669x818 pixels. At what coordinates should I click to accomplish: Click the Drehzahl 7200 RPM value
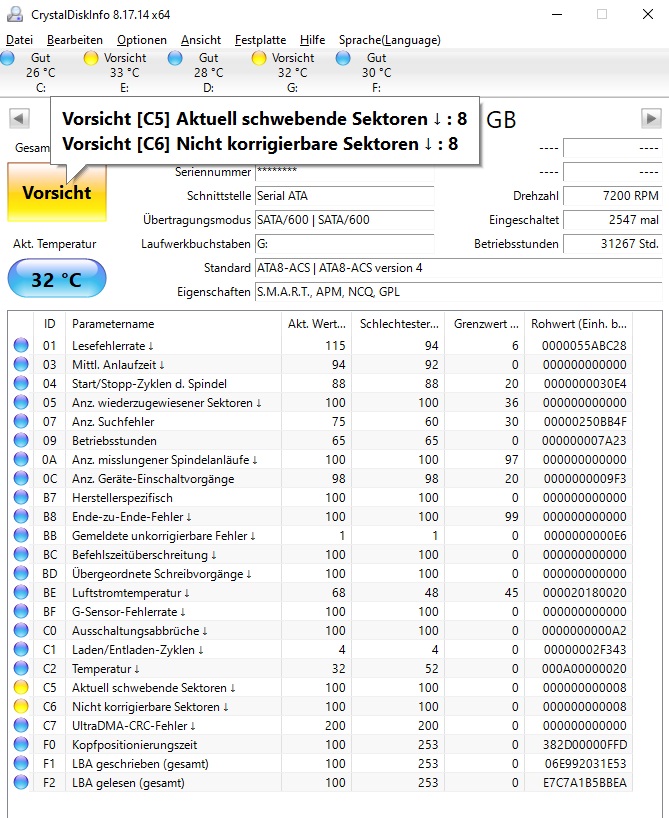[613, 196]
